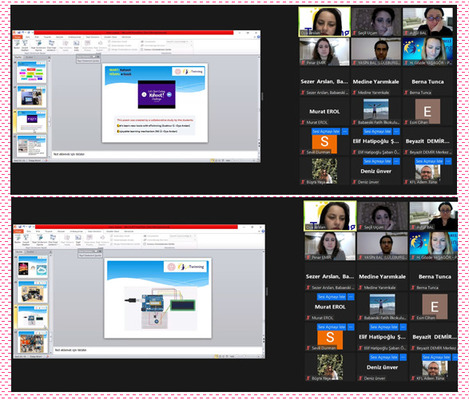469x400 pixels.
Task: Click Broadcast Slide Show icon in top PowerPoint ribbon
Action: click(x=38, y=44)
